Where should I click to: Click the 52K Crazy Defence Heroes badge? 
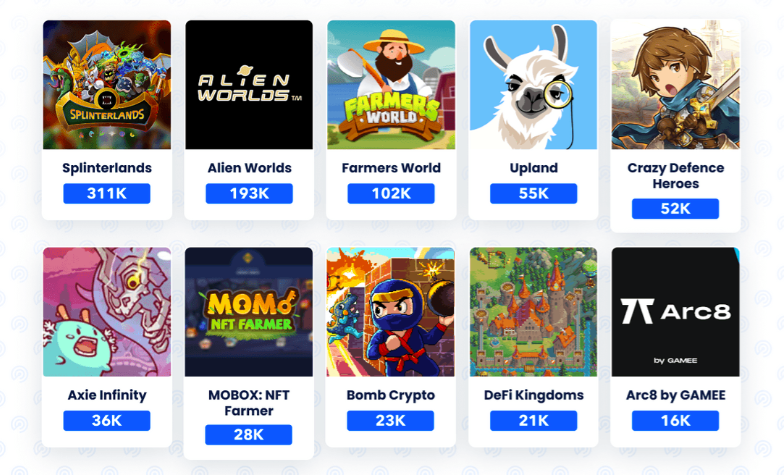coord(676,208)
